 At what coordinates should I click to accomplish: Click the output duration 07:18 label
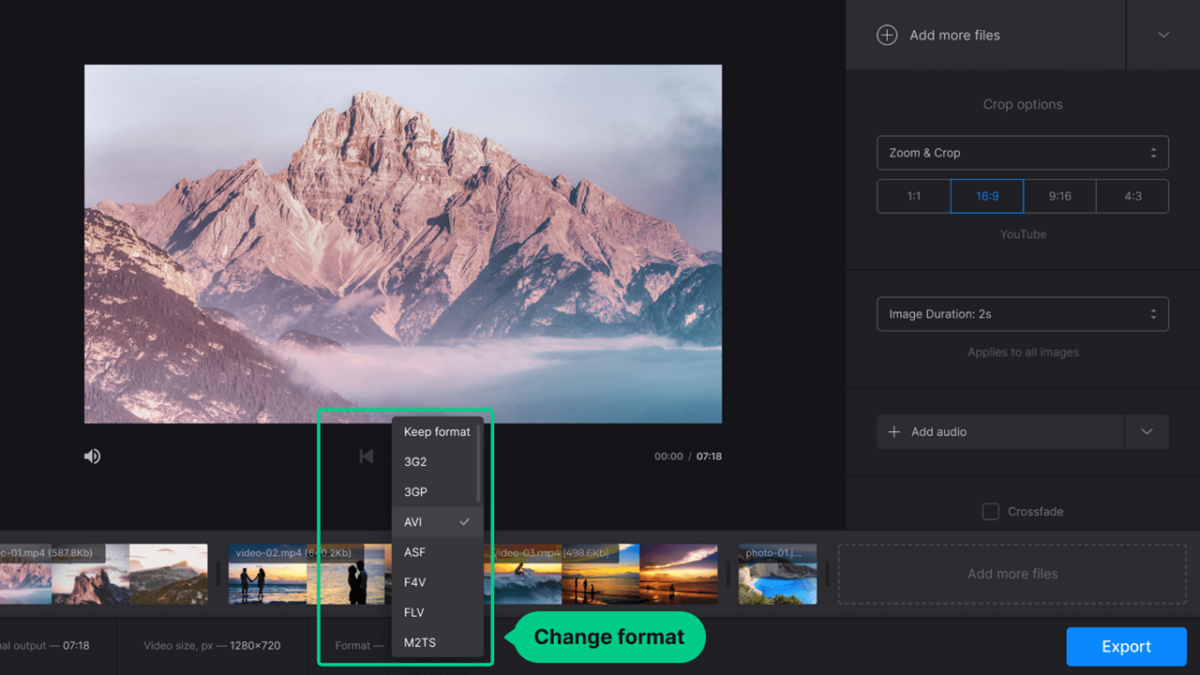45,646
